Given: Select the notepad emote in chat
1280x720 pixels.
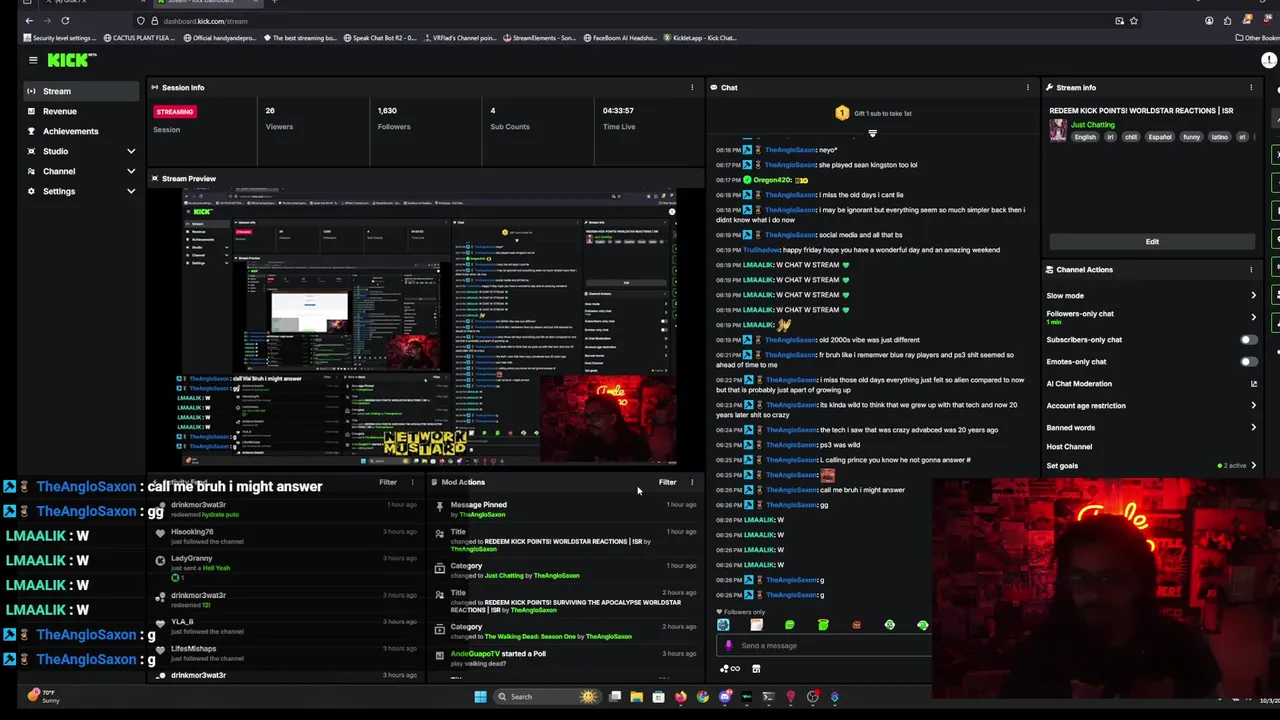Looking at the screenshot, I should pyautogui.click(x=756, y=625).
